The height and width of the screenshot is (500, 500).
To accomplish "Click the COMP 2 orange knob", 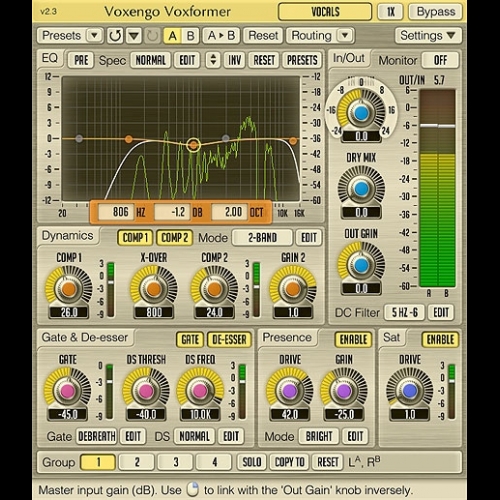I will click(x=214, y=289).
